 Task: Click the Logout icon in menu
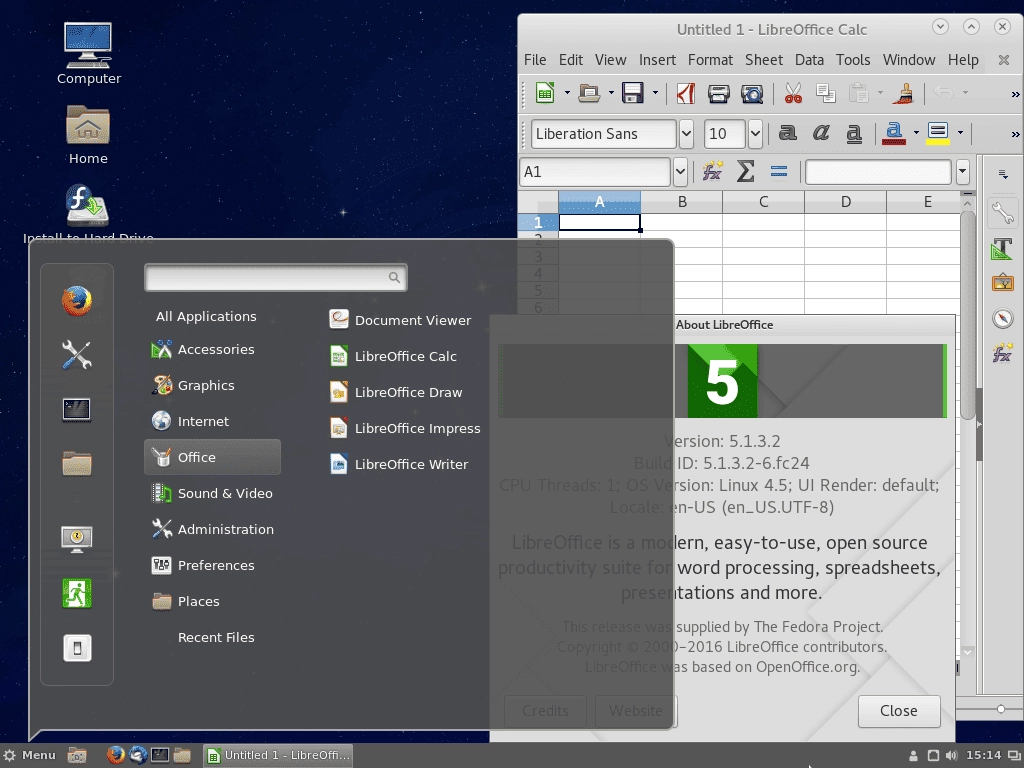pyautogui.click(x=77, y=594)
